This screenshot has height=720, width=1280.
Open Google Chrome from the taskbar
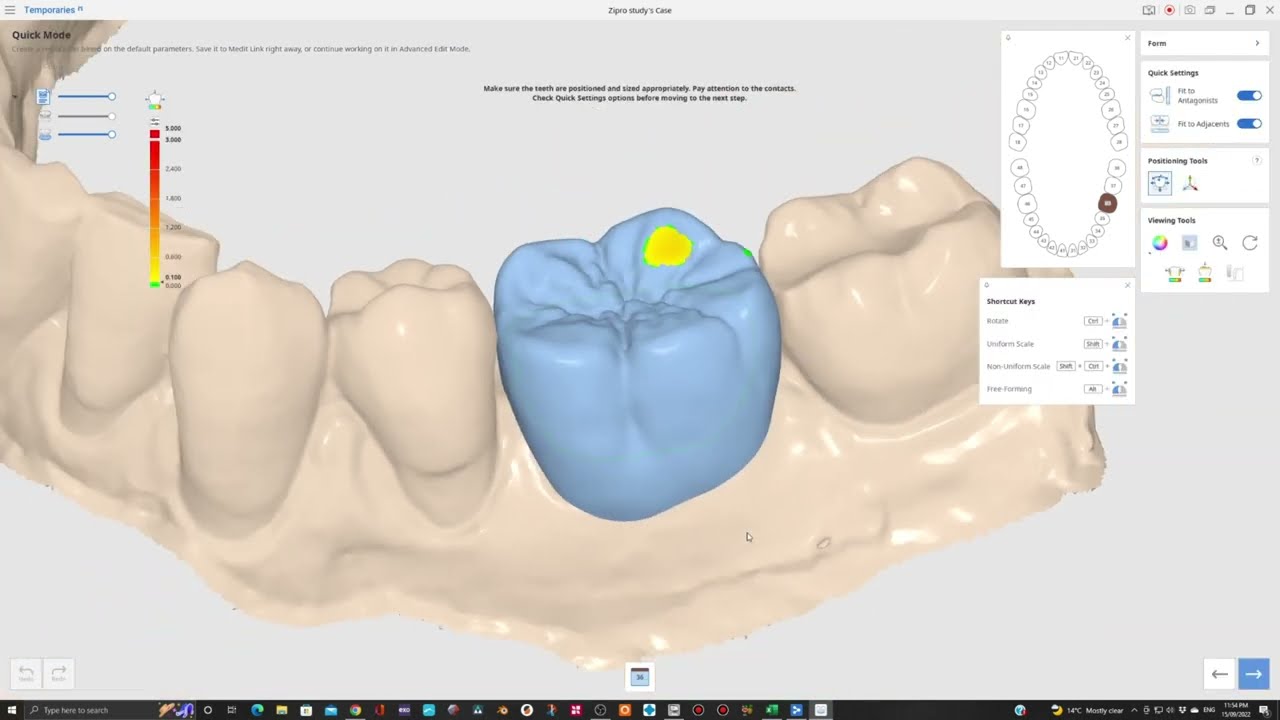(x=355, y=710)
